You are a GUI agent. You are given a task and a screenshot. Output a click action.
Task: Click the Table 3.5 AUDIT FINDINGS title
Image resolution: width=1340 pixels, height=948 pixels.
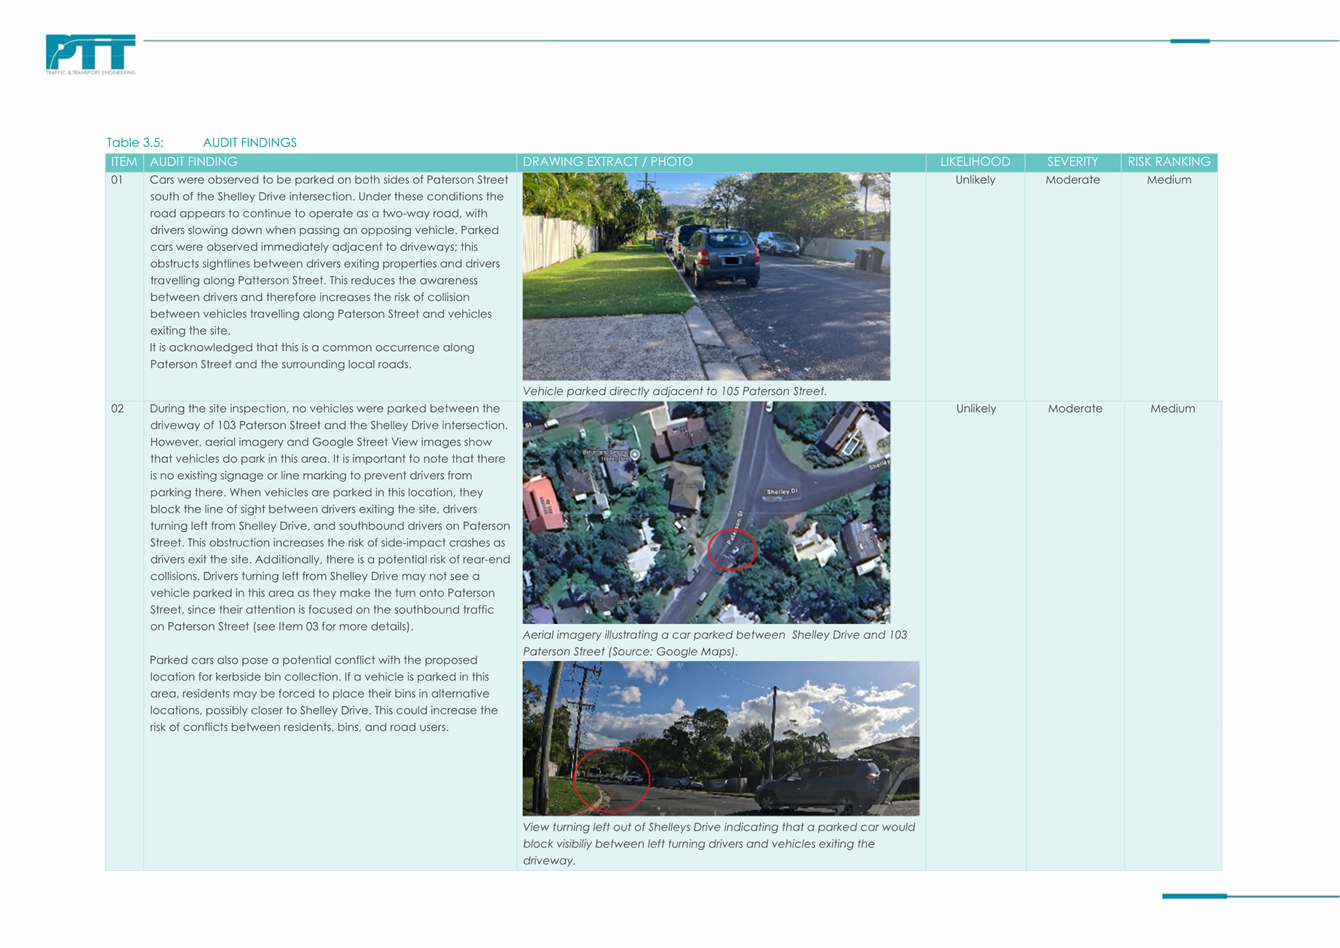coord(201,142)
